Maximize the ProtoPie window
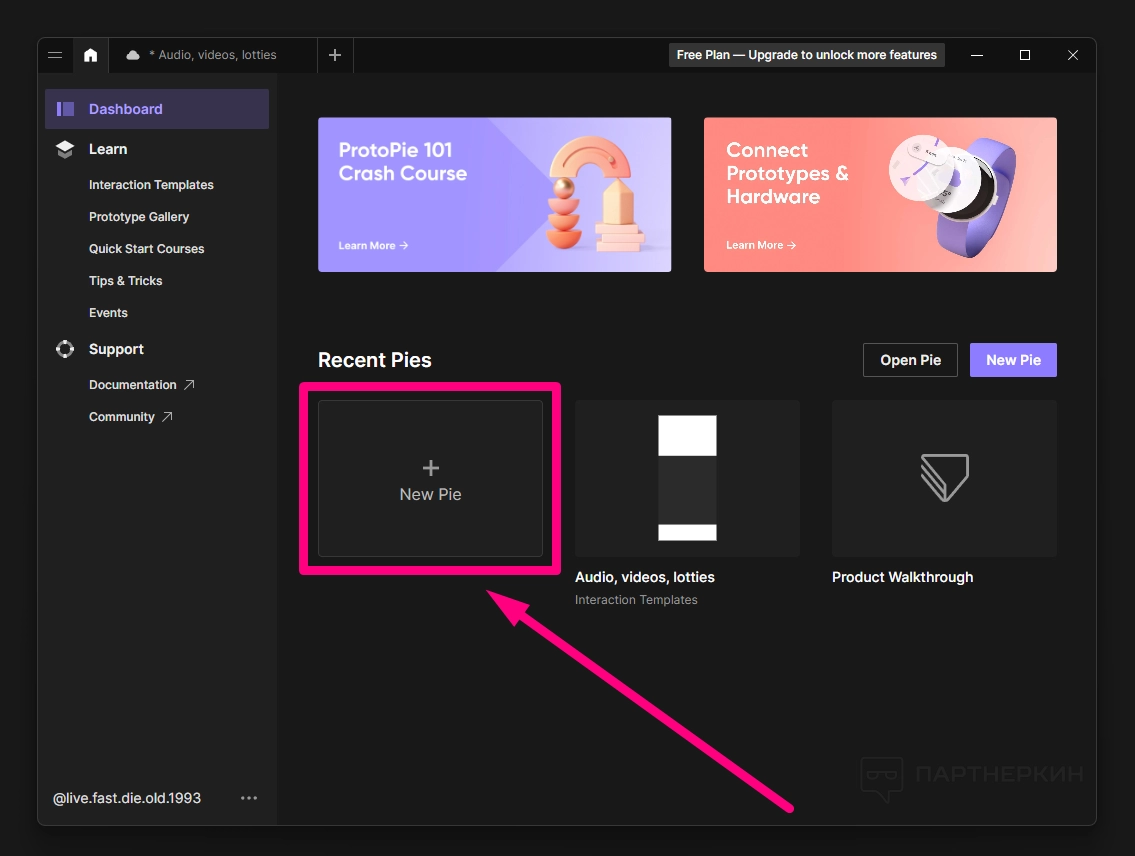 (1025, 55)
